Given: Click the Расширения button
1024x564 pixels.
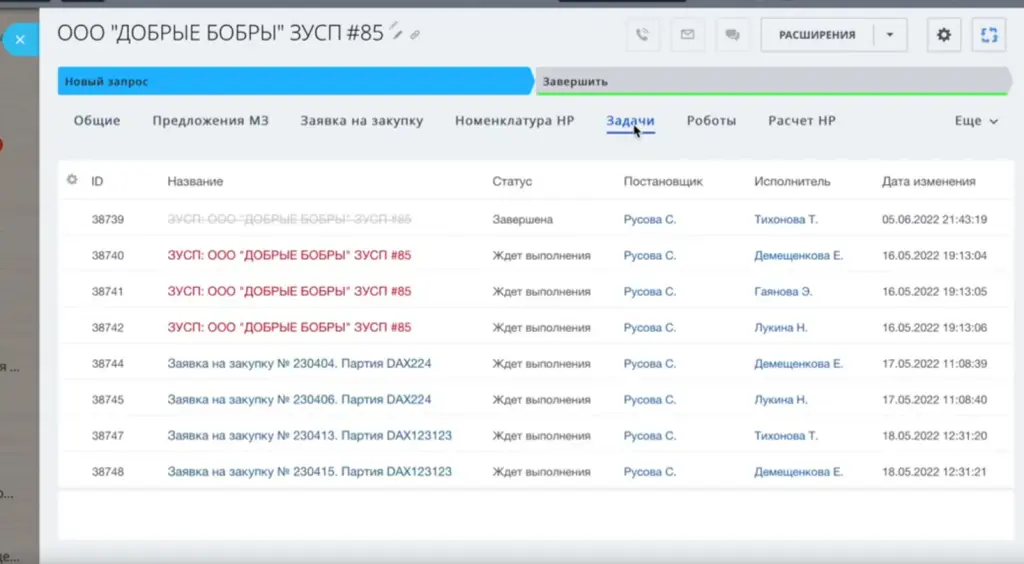Looking at the screenshot, I should tap(817, 35).
